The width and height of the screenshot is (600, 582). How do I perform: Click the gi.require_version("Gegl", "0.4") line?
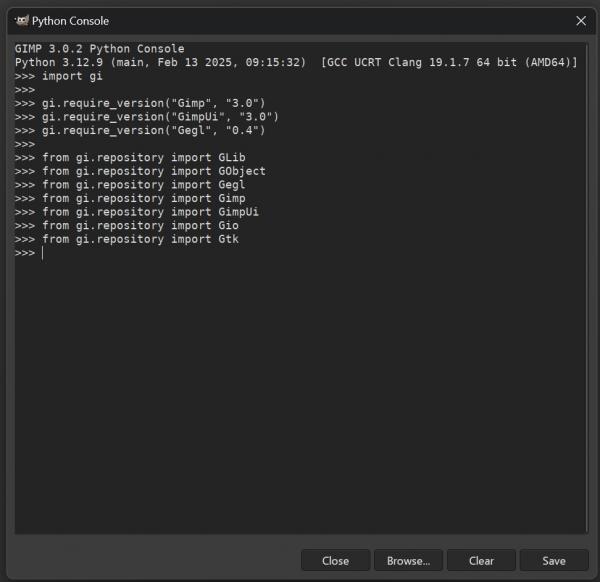coord(140,130)
